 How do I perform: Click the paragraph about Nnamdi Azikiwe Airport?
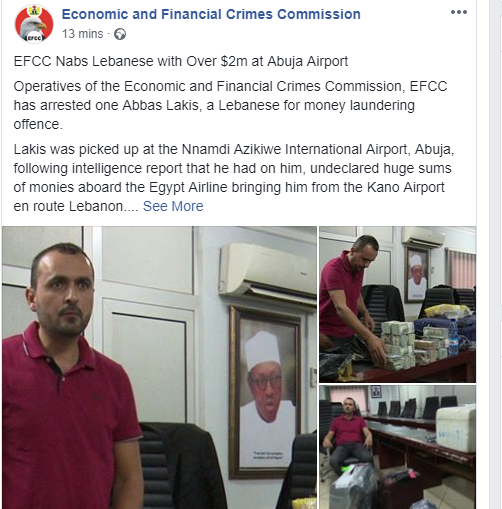point(233,178)
